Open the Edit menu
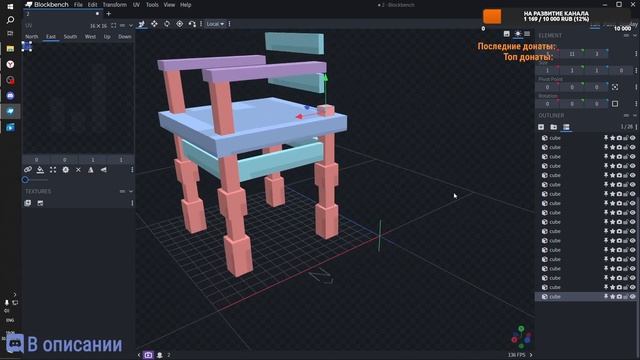 point(93,5)
